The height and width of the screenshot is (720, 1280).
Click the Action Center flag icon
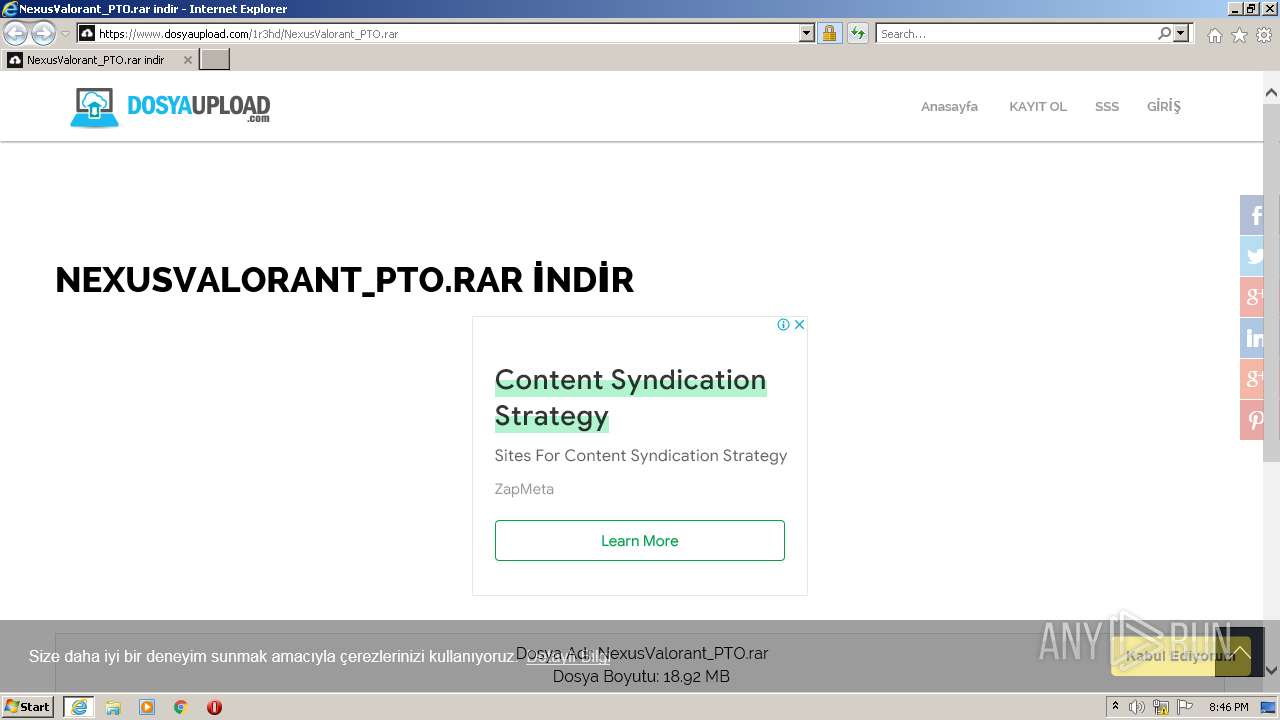coord(1185,707)
